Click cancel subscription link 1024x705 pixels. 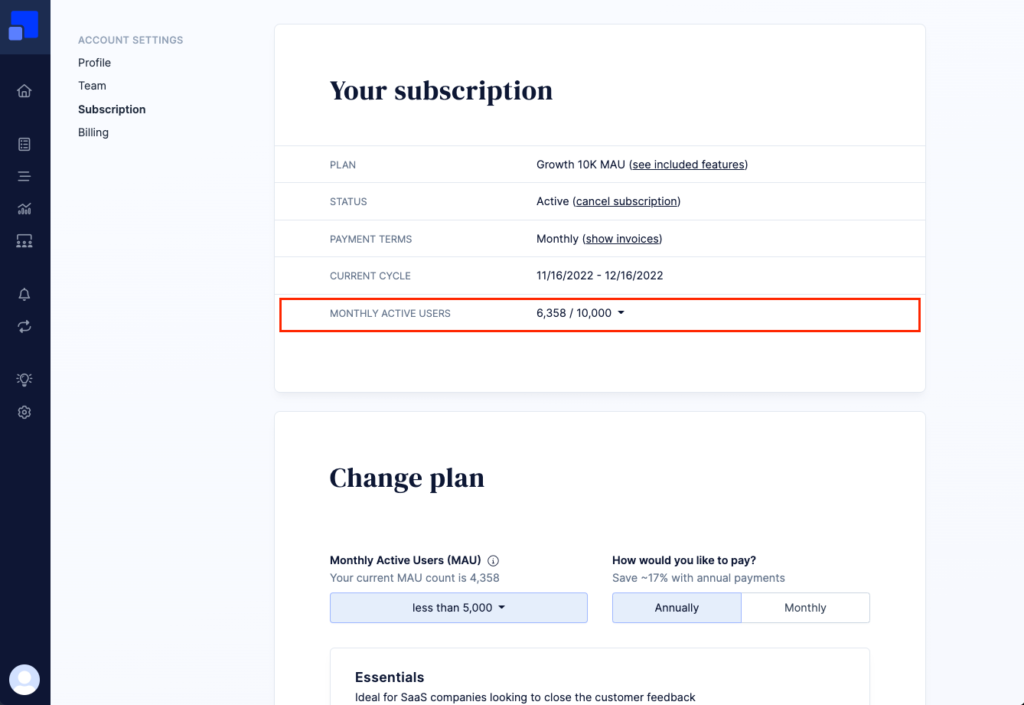[626, 202]
